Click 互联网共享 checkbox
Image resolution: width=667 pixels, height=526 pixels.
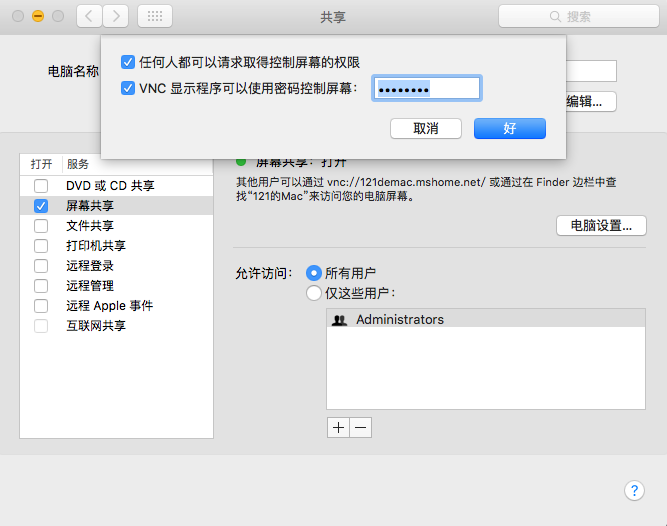coord(41,326)
